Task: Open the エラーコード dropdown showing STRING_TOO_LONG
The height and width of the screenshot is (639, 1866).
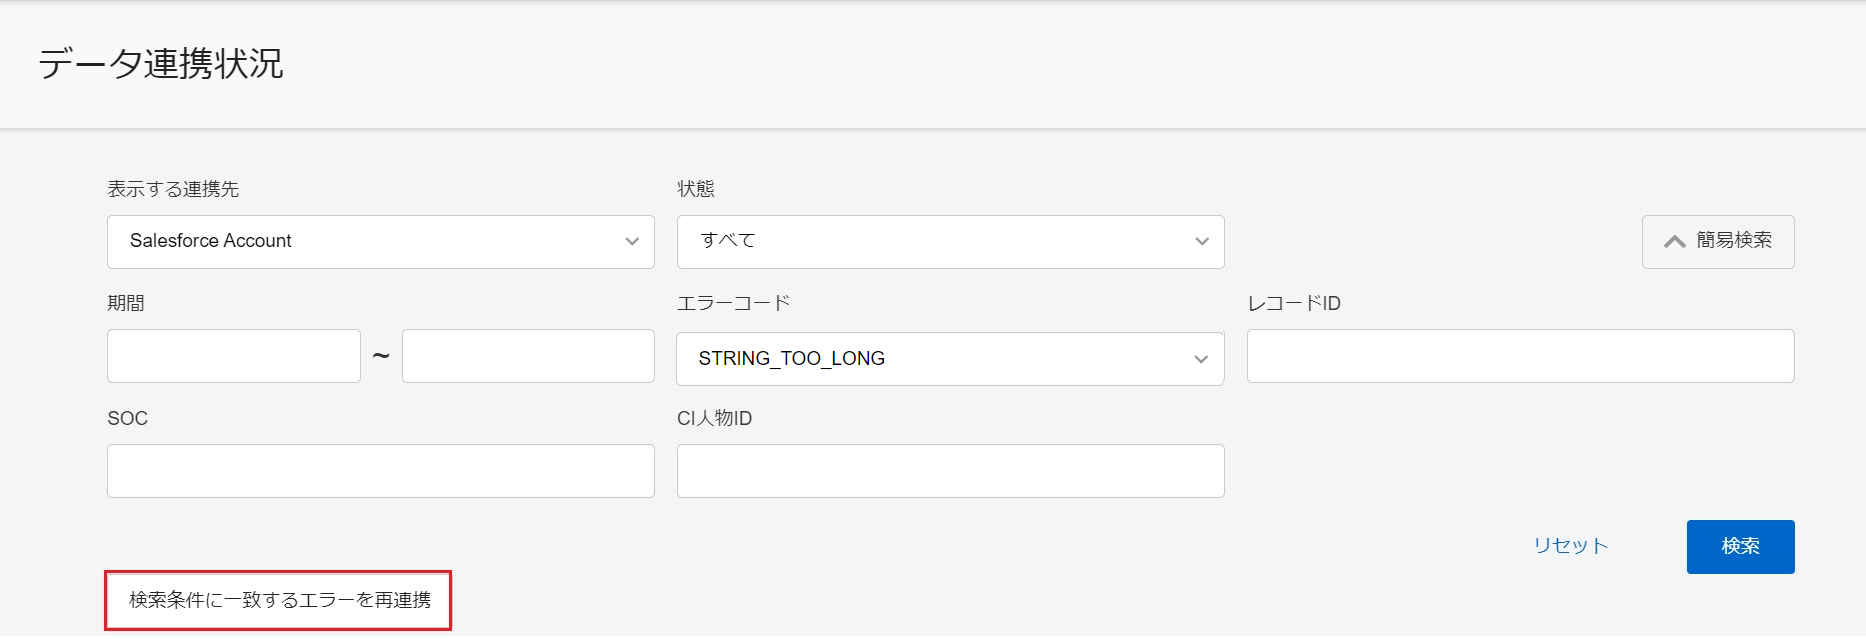Action: tap(950, 359)
